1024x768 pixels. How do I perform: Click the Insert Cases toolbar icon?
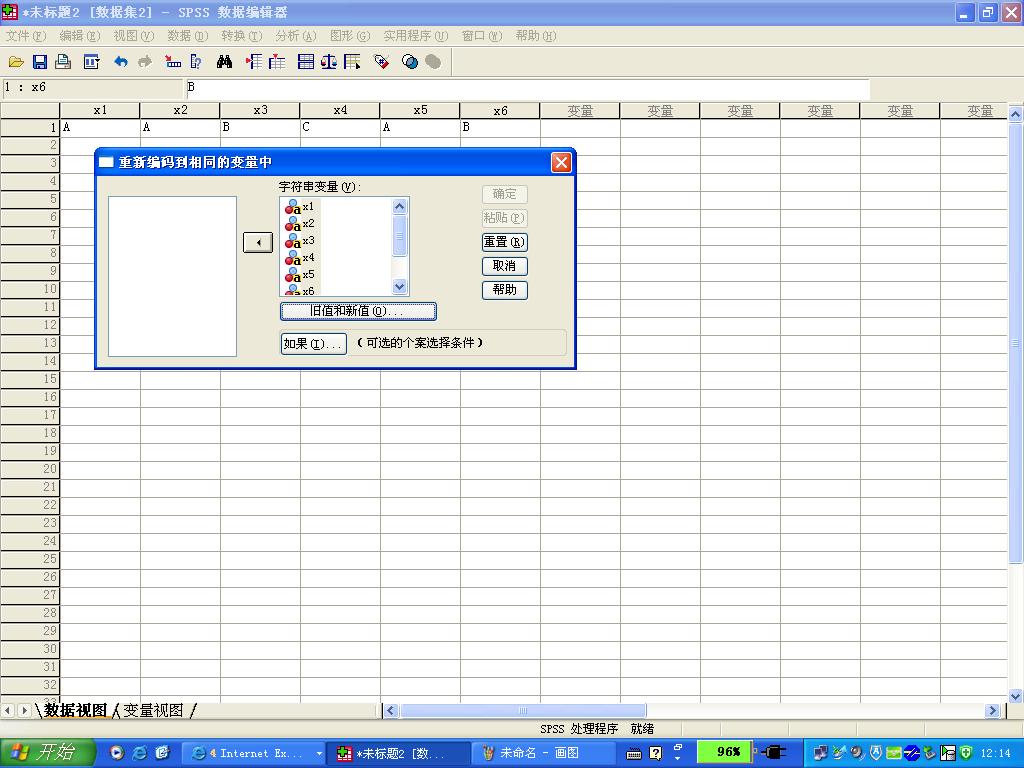pos(253,62)
